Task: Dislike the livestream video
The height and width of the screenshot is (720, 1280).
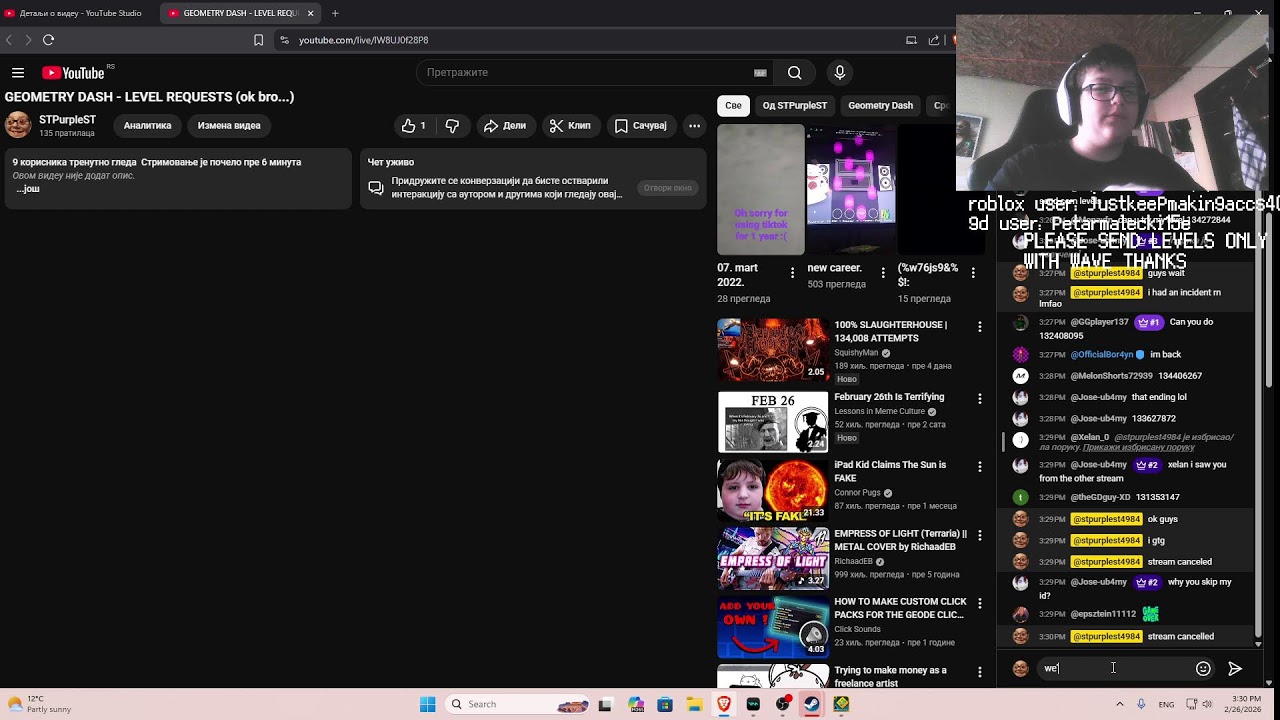Action: 452,126
